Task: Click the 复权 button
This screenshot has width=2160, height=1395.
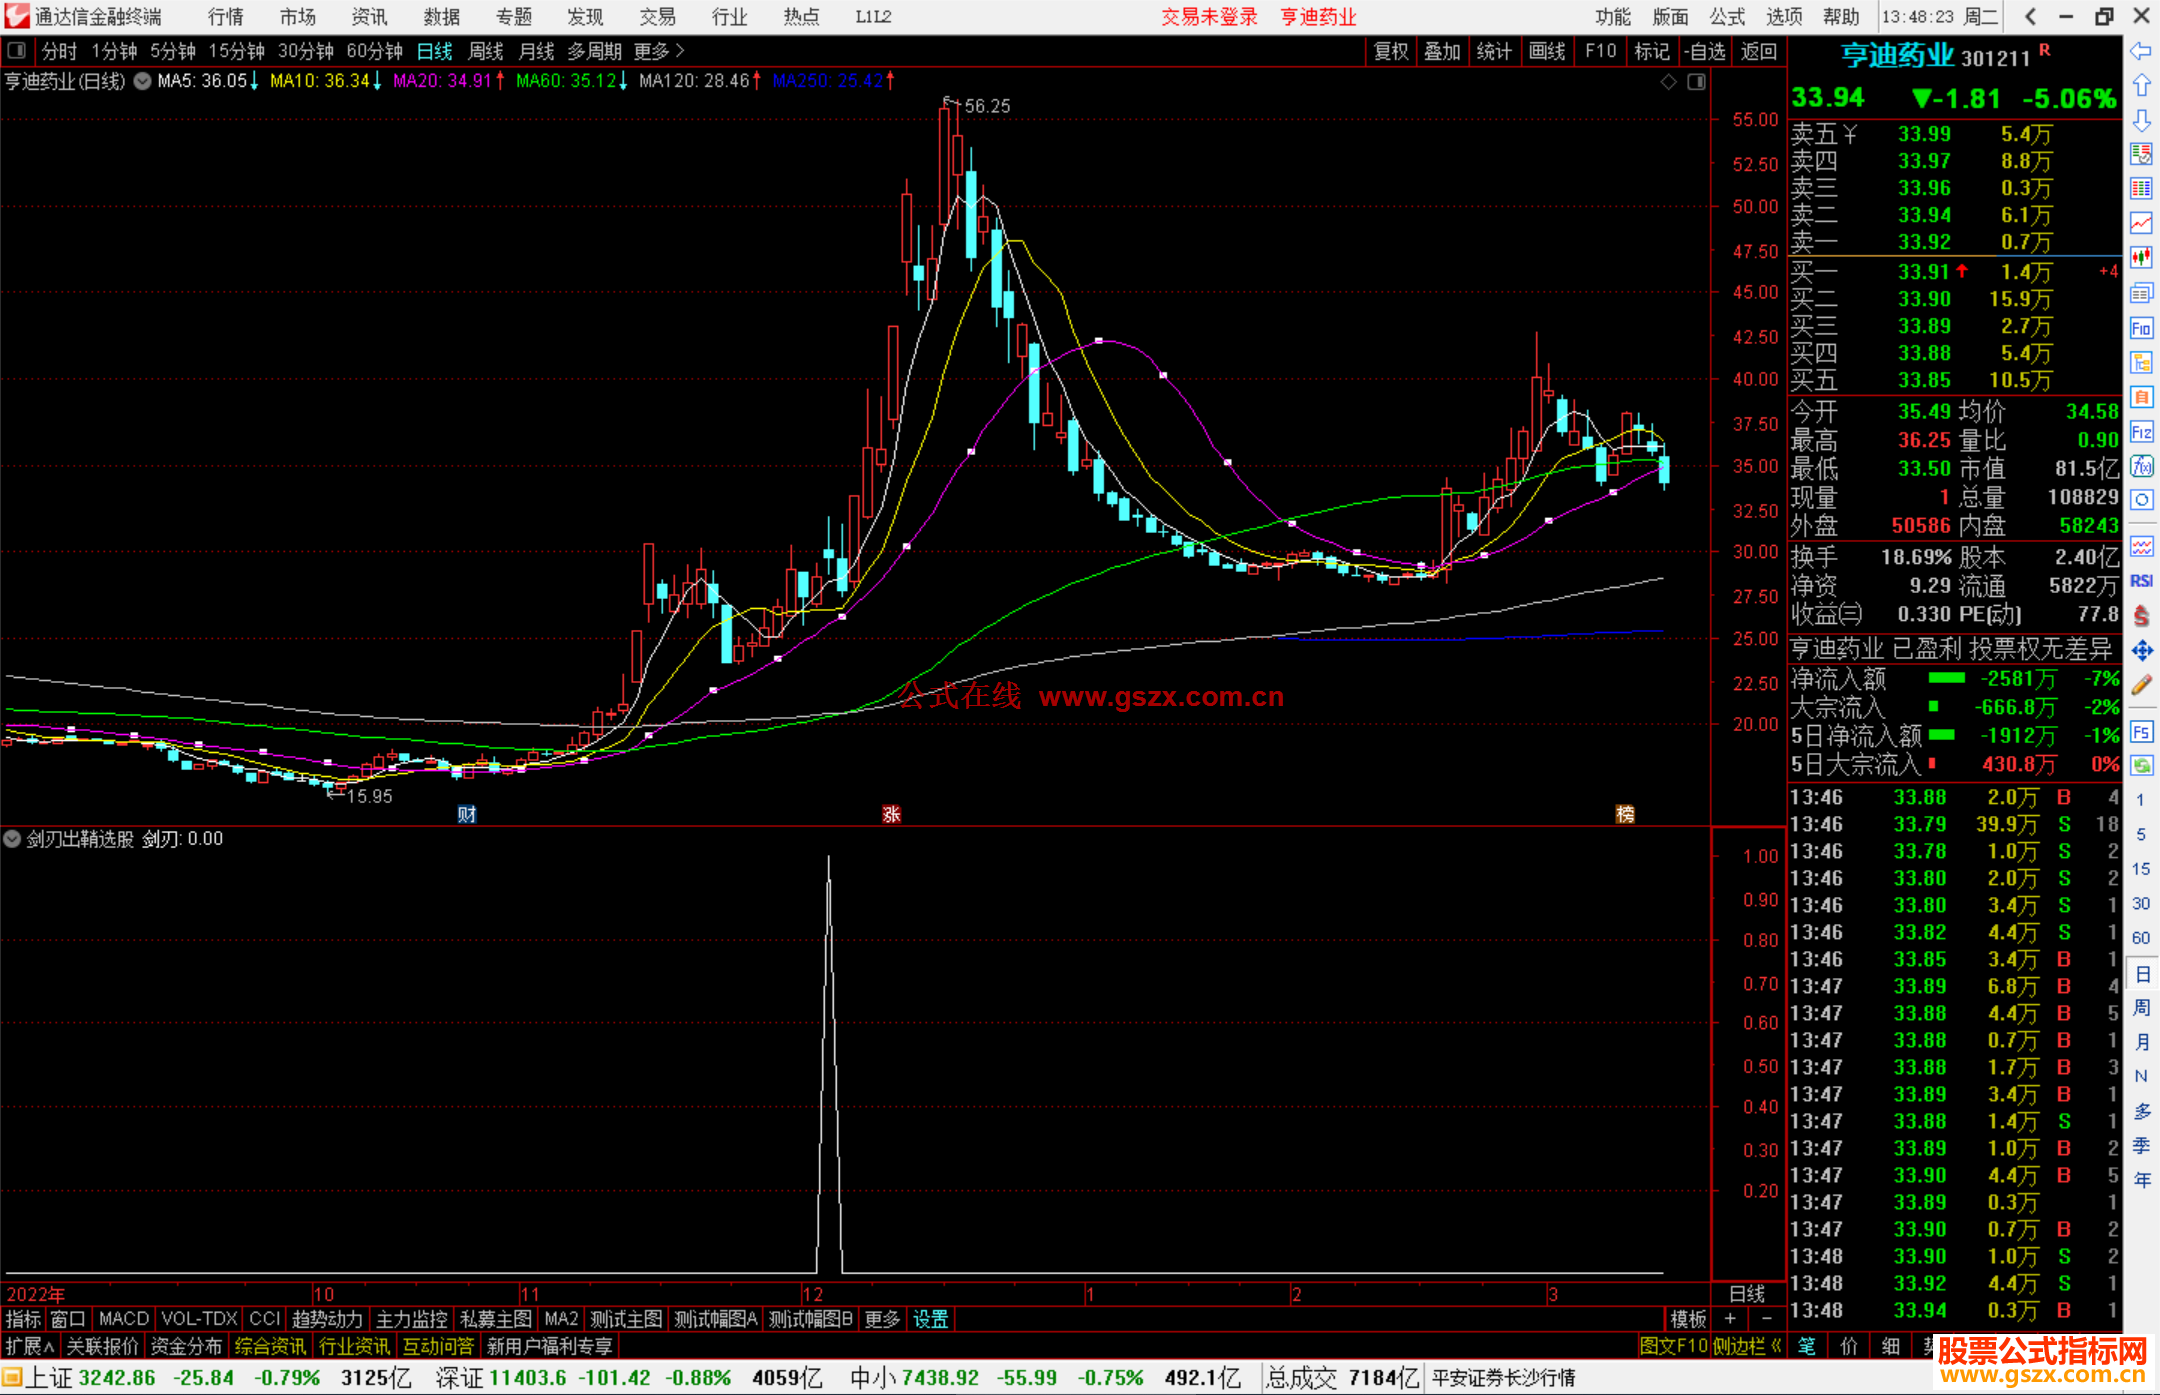Action: [1390, 51]
